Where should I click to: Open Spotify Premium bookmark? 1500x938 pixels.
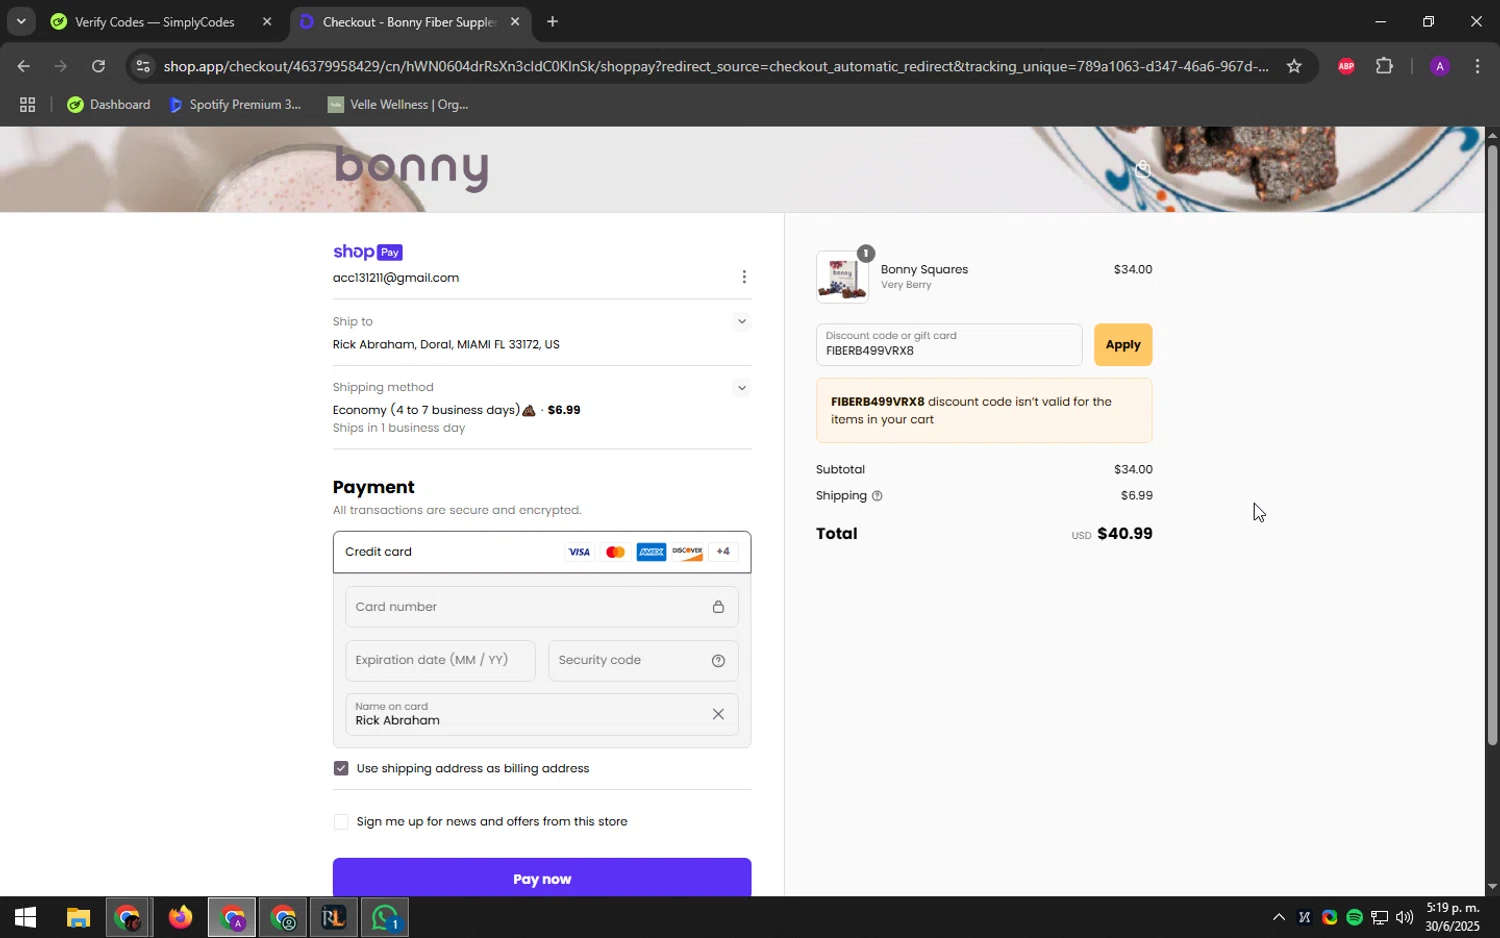(x=235, y=105)
